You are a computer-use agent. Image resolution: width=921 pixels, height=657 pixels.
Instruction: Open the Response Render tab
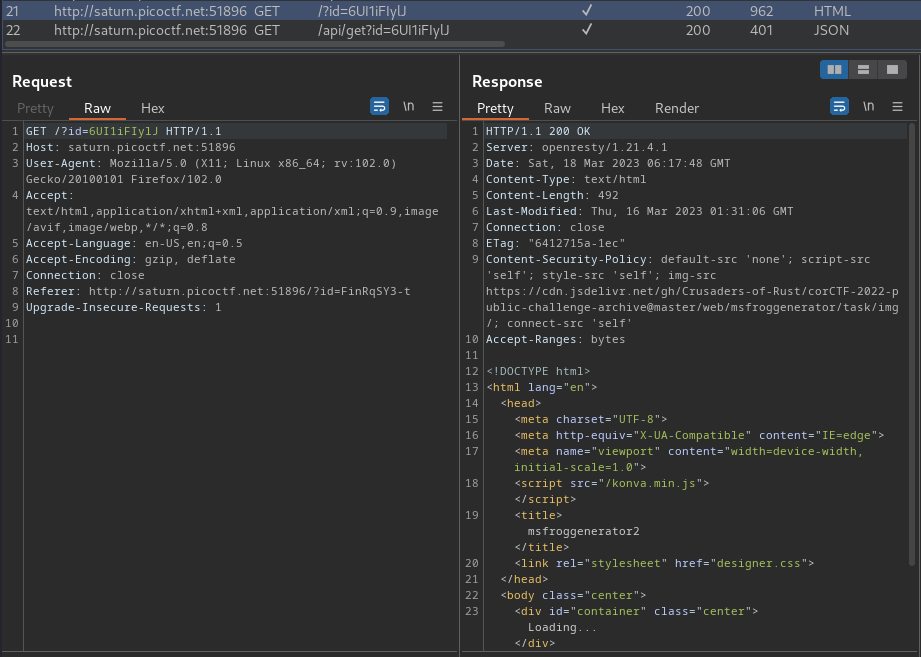coord(677,109)
